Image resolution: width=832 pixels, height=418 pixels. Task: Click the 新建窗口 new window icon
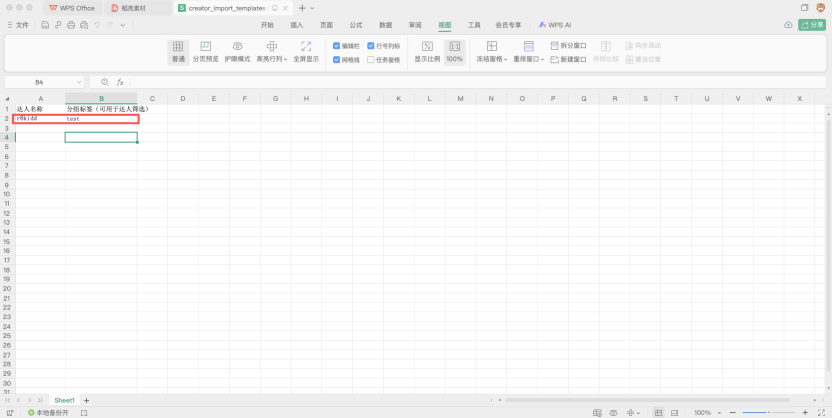point(568,60)
